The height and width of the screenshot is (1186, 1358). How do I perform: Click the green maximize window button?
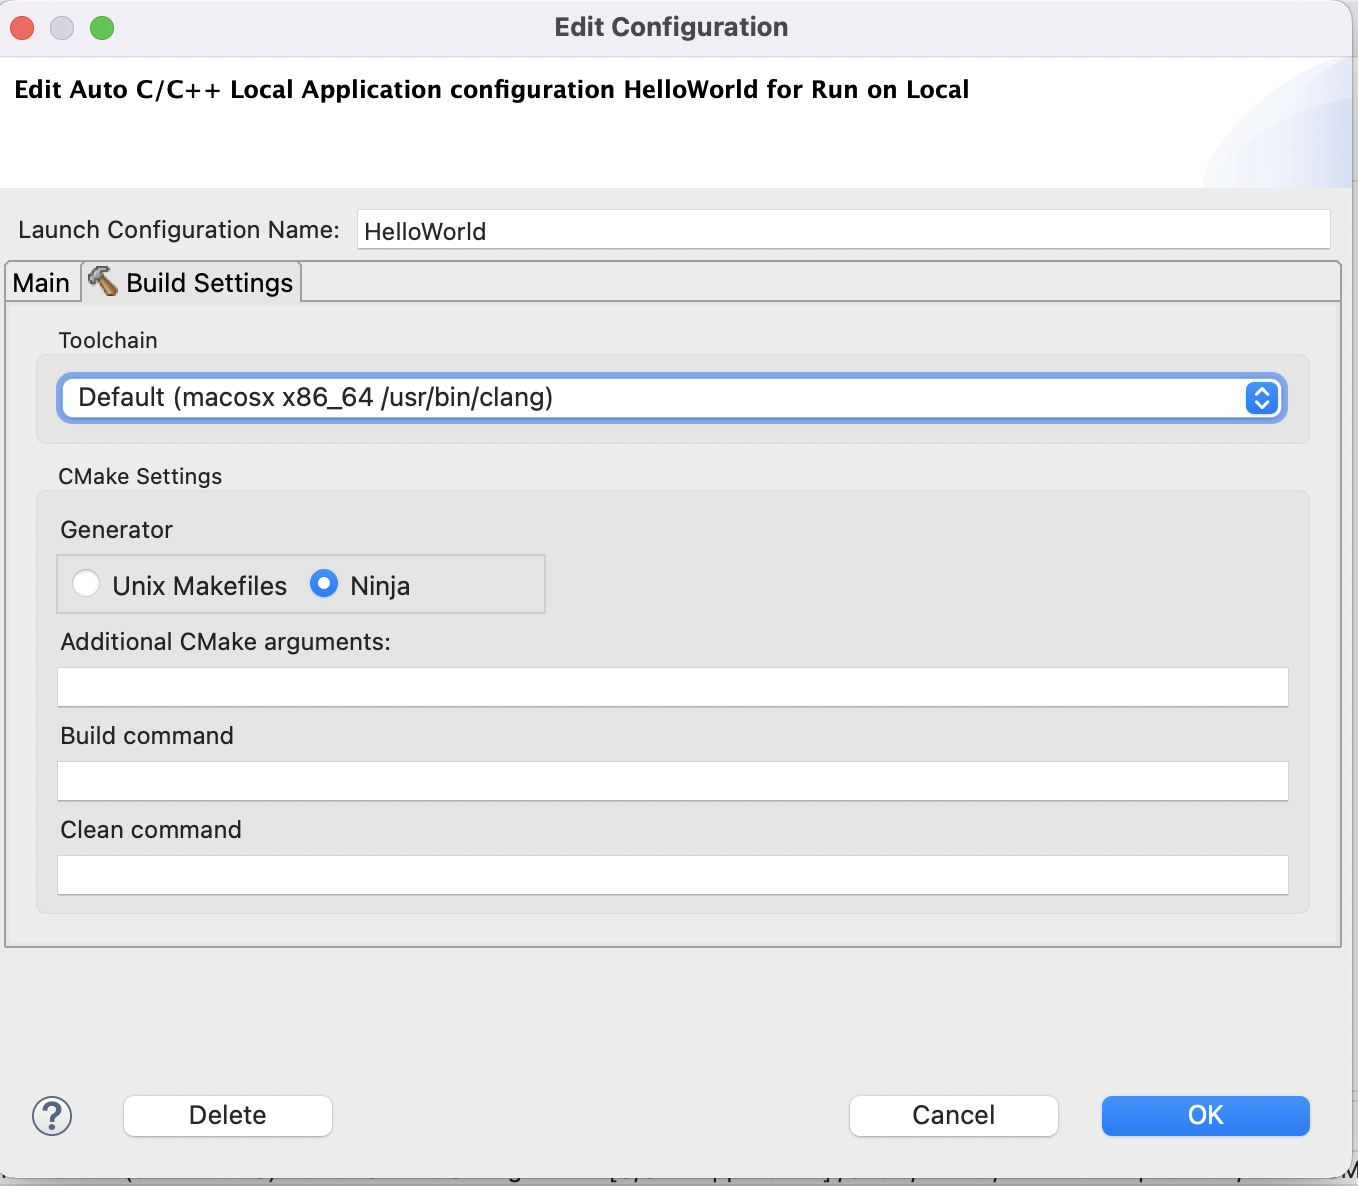click(x=102, y=28)
